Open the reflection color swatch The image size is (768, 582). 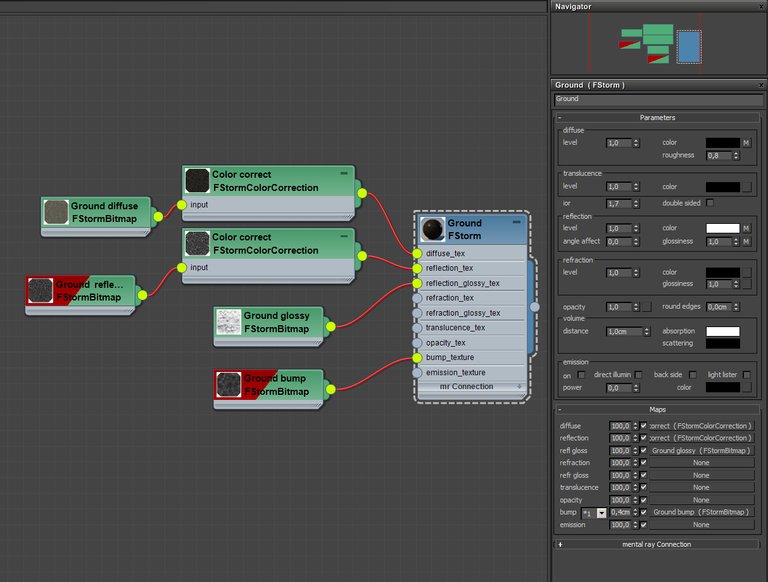722,228
